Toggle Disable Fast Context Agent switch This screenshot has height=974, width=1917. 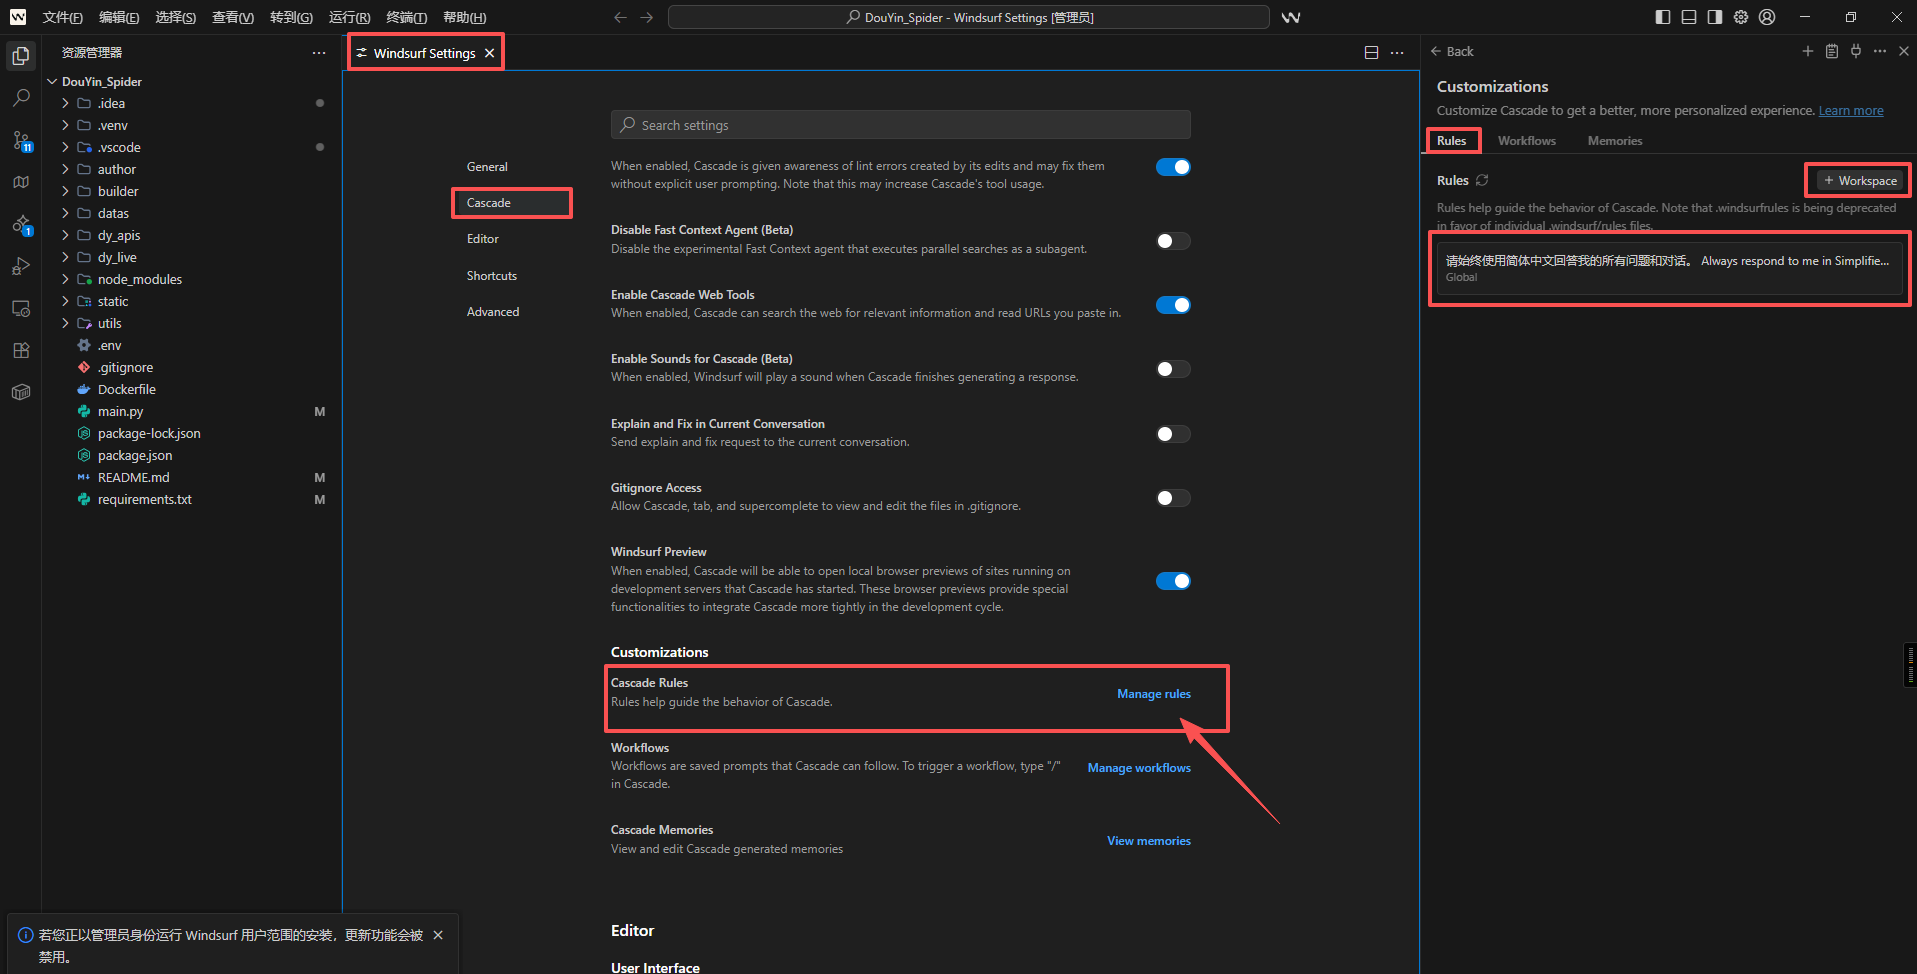(x=1172, y=241)
